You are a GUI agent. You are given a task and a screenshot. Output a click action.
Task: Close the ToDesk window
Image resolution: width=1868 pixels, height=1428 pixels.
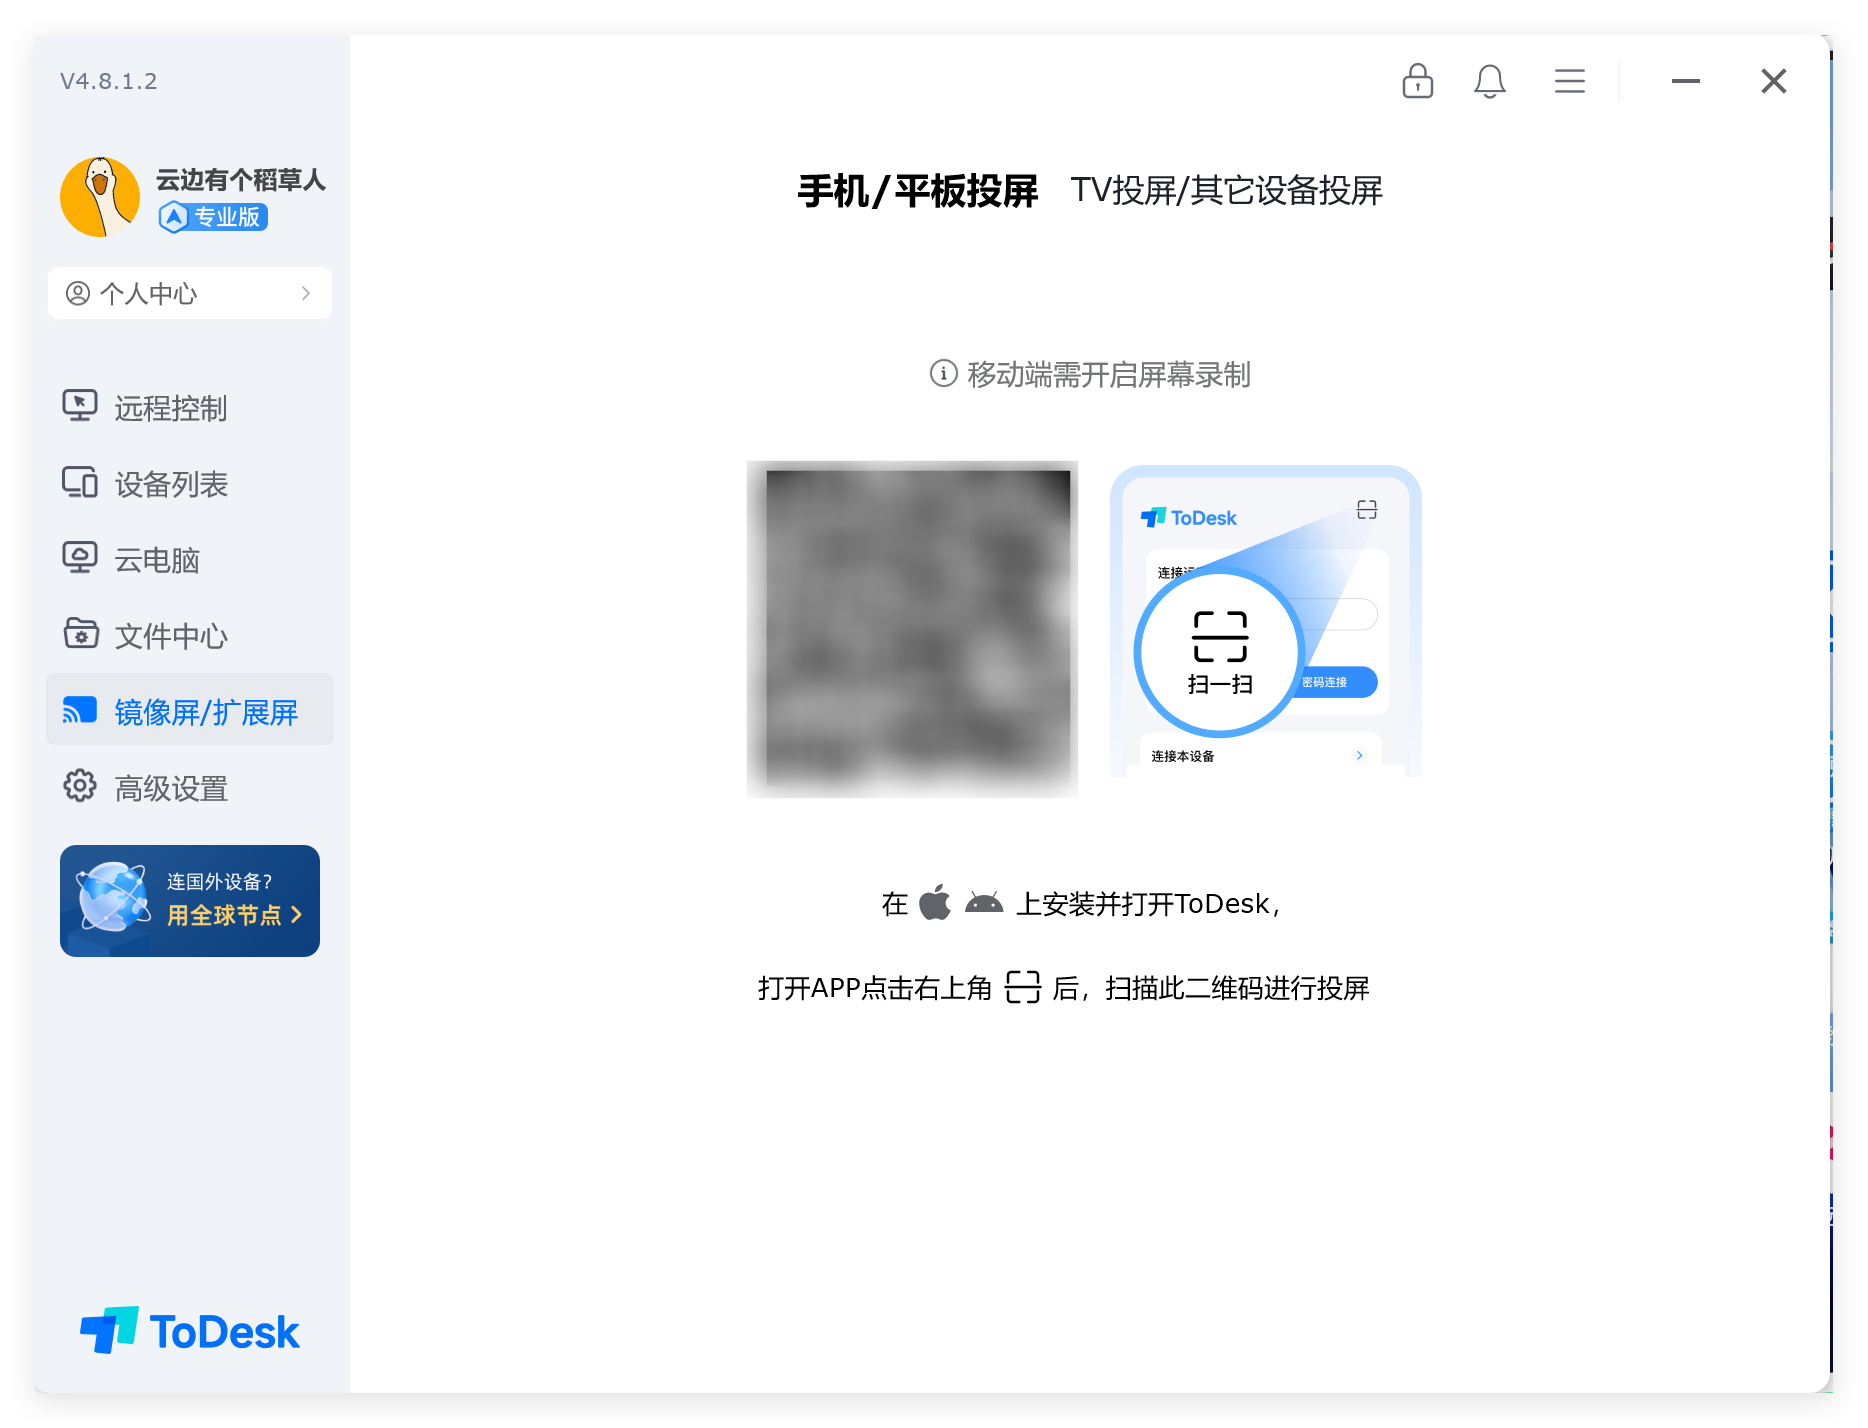coord(1773,81)
